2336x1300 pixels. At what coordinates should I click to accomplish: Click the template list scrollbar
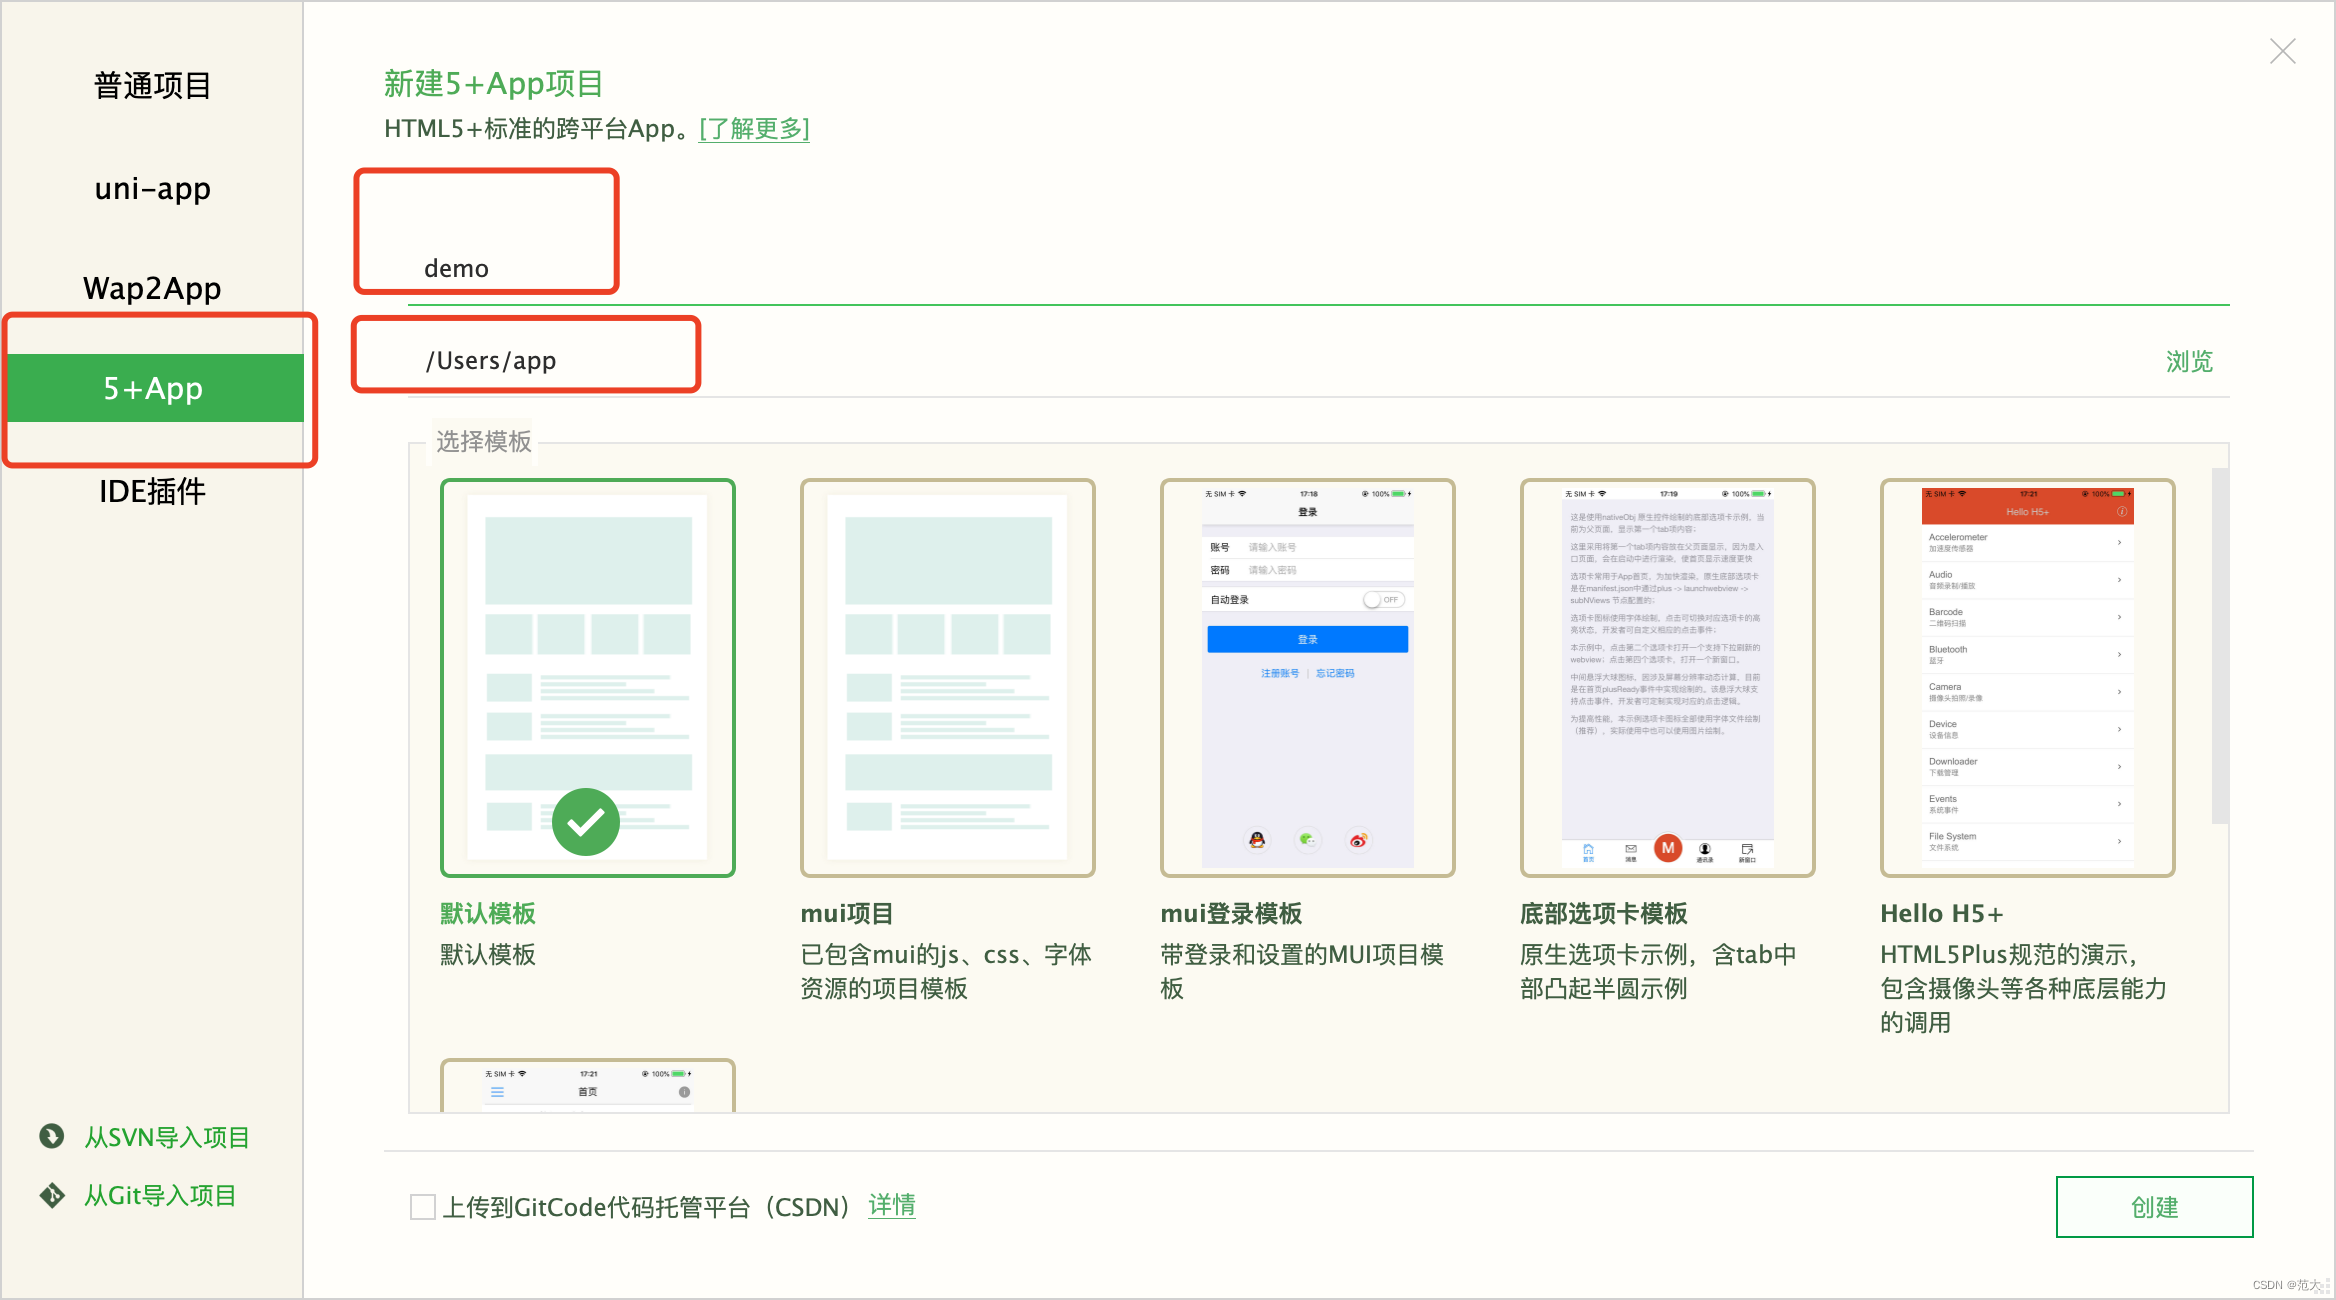pos(2220,646)
